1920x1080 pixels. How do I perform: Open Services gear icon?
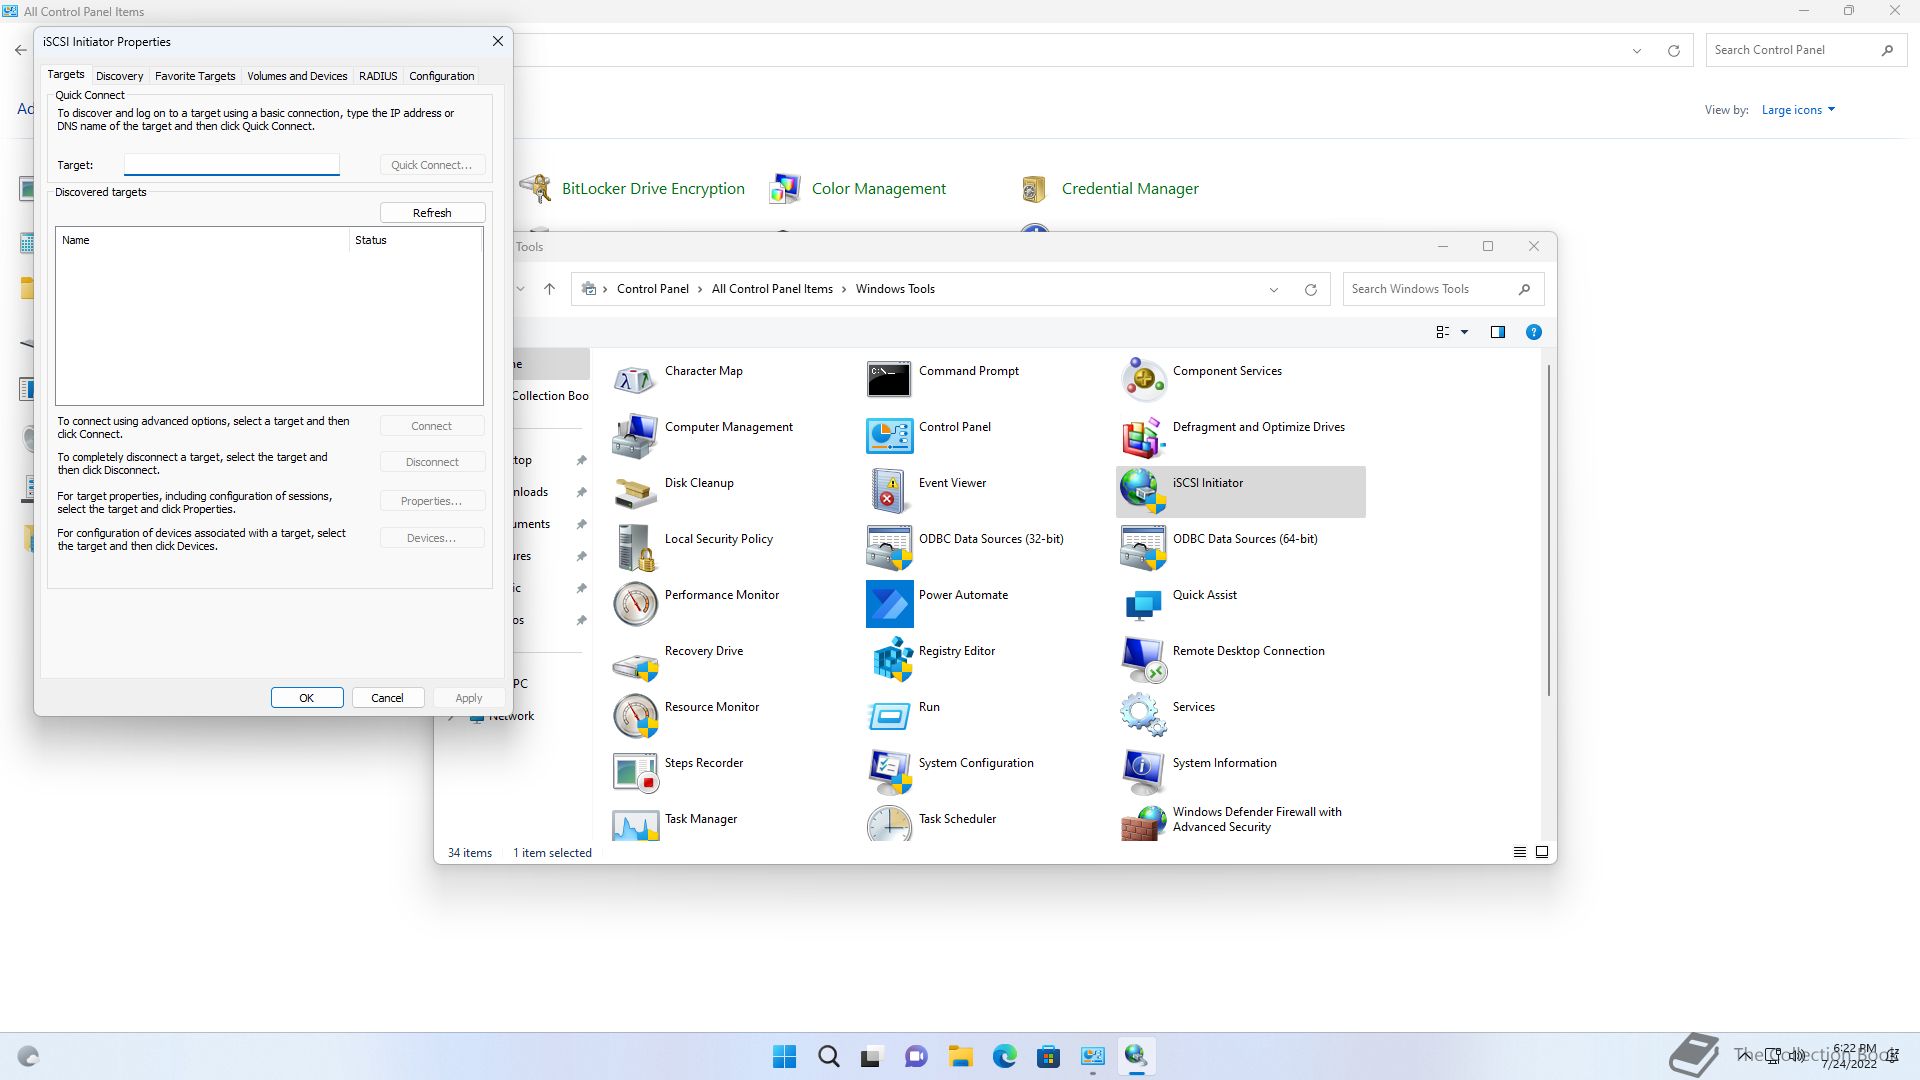tap(1143, 715)
